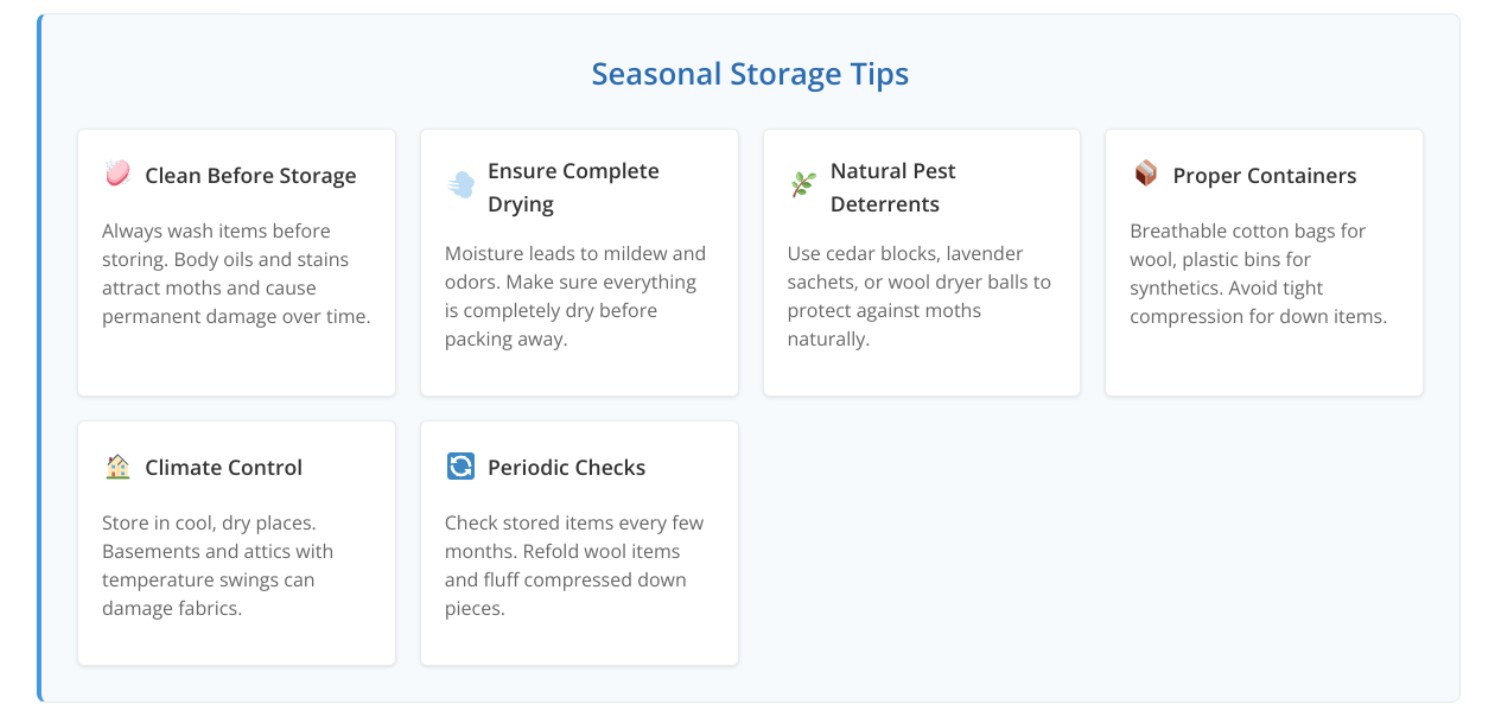The width and height of the screenshot is (1499, 721).
Task: Click text about body oils attracting moths
Action: click(x=236, y=274)
